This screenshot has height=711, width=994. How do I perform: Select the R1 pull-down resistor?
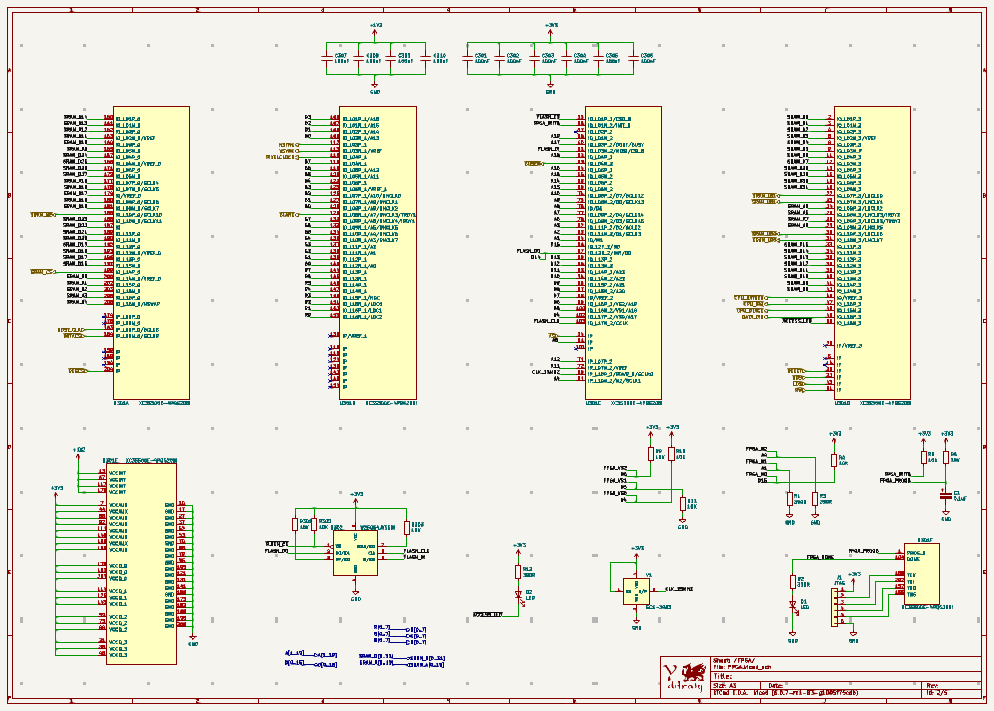coord(790,499)
